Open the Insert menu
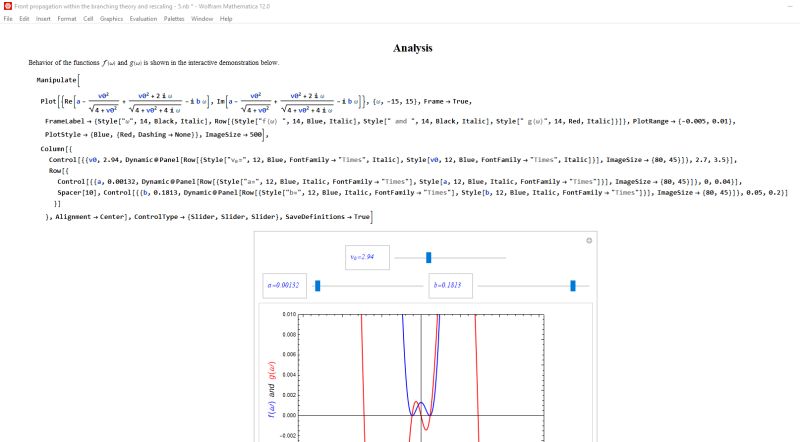800x442 pixels. click(x=43, y=19)
